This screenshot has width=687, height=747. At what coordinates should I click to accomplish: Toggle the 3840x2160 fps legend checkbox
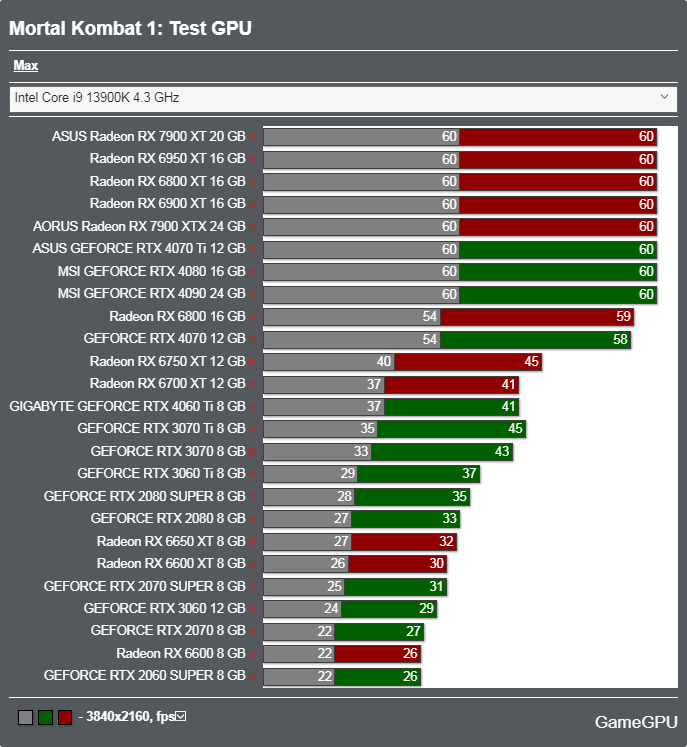click(x=181, y=716)
